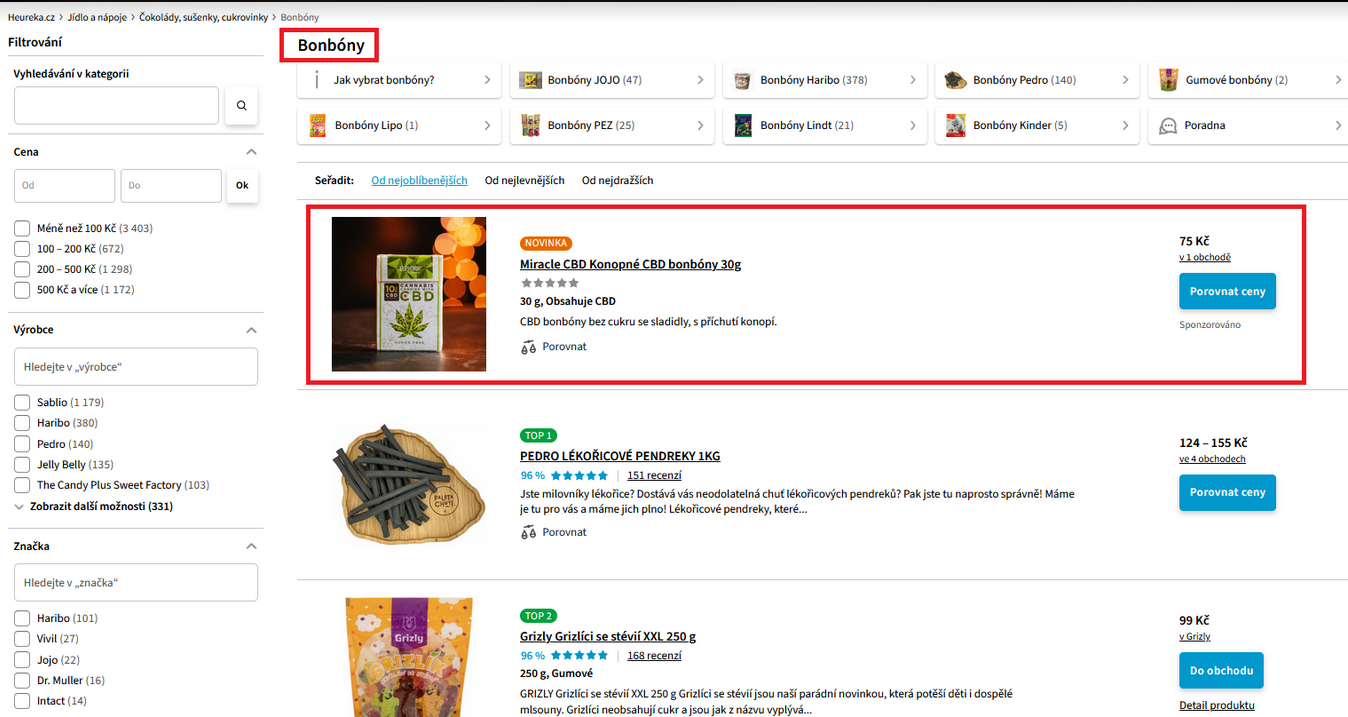Click the Do maximum price field
The image size is (1348, 717).
[x=171, y=186]
